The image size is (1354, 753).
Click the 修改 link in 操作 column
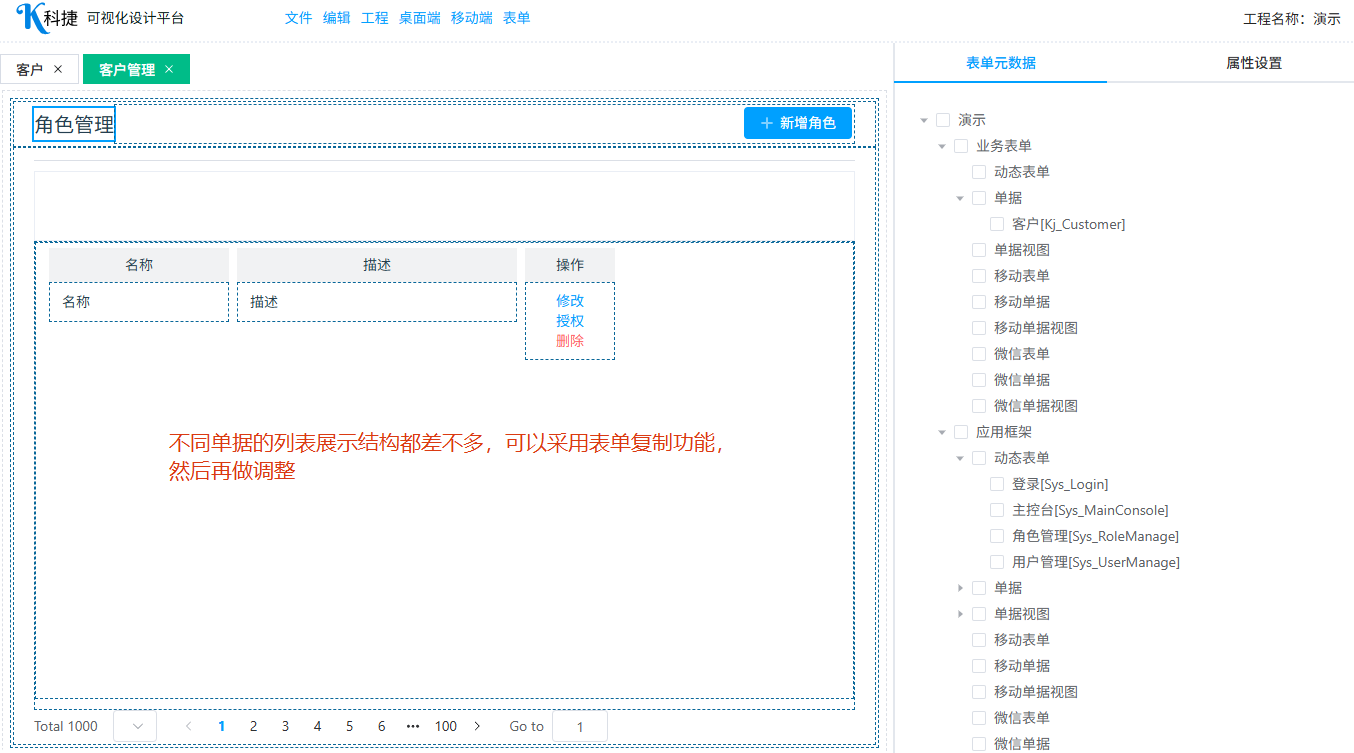coord(570,301)
